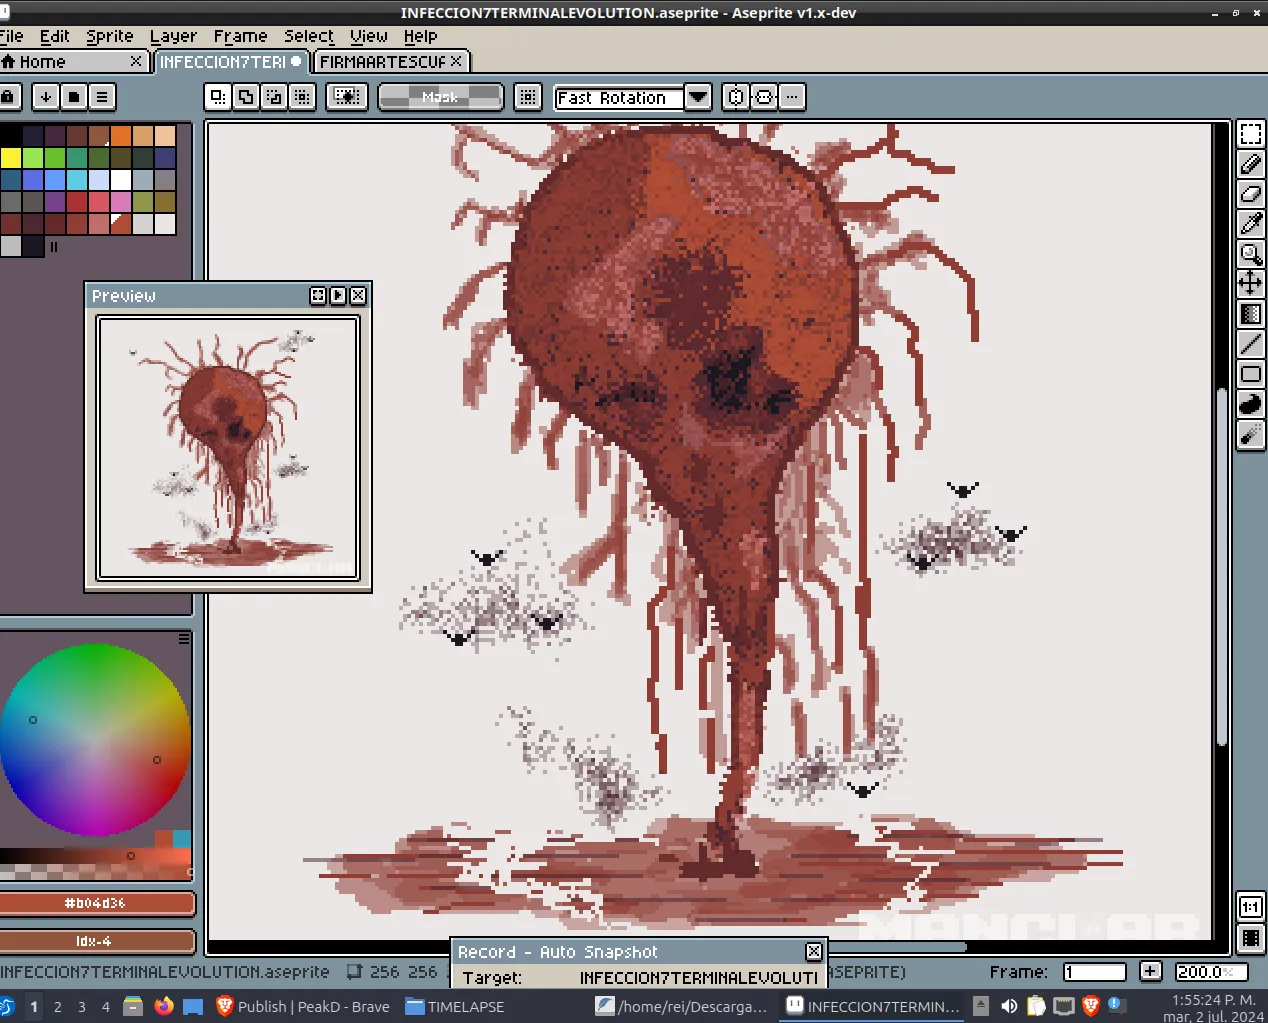Viewport: 1268px width, 1023px height.
Task: Pick the white palette swatch
Action: [x=121, y=180]
